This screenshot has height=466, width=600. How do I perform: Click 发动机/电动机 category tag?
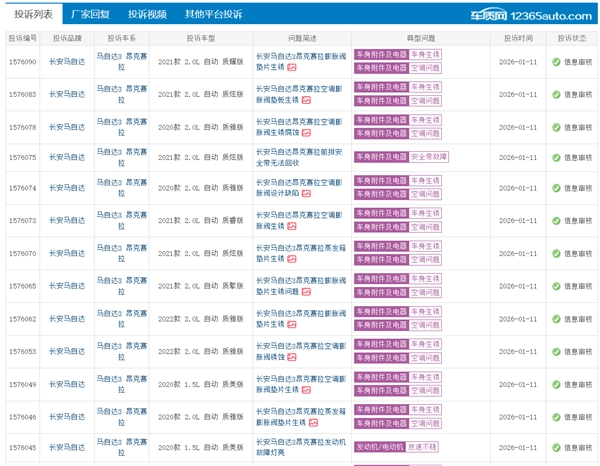tap(380, 447)
